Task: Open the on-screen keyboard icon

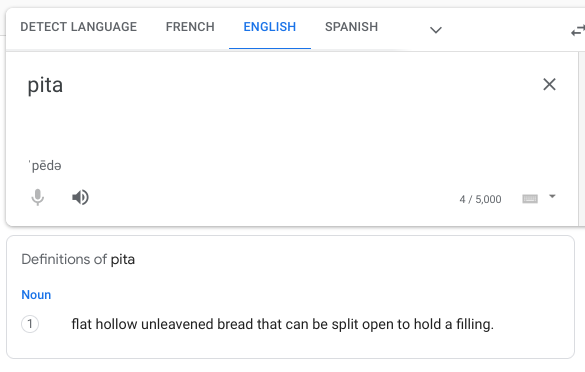Action: pyautogui.click(x=530, y=199)
